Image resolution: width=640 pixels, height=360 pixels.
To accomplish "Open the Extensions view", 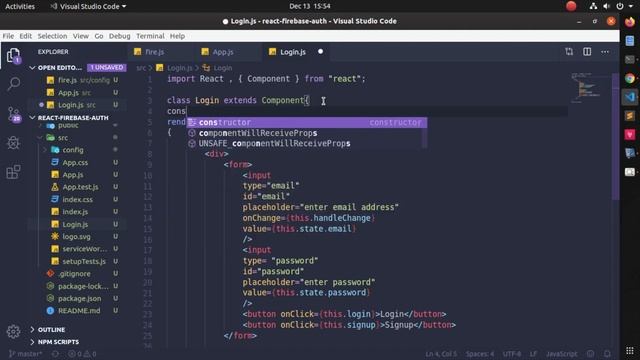I will pos(13,172).
